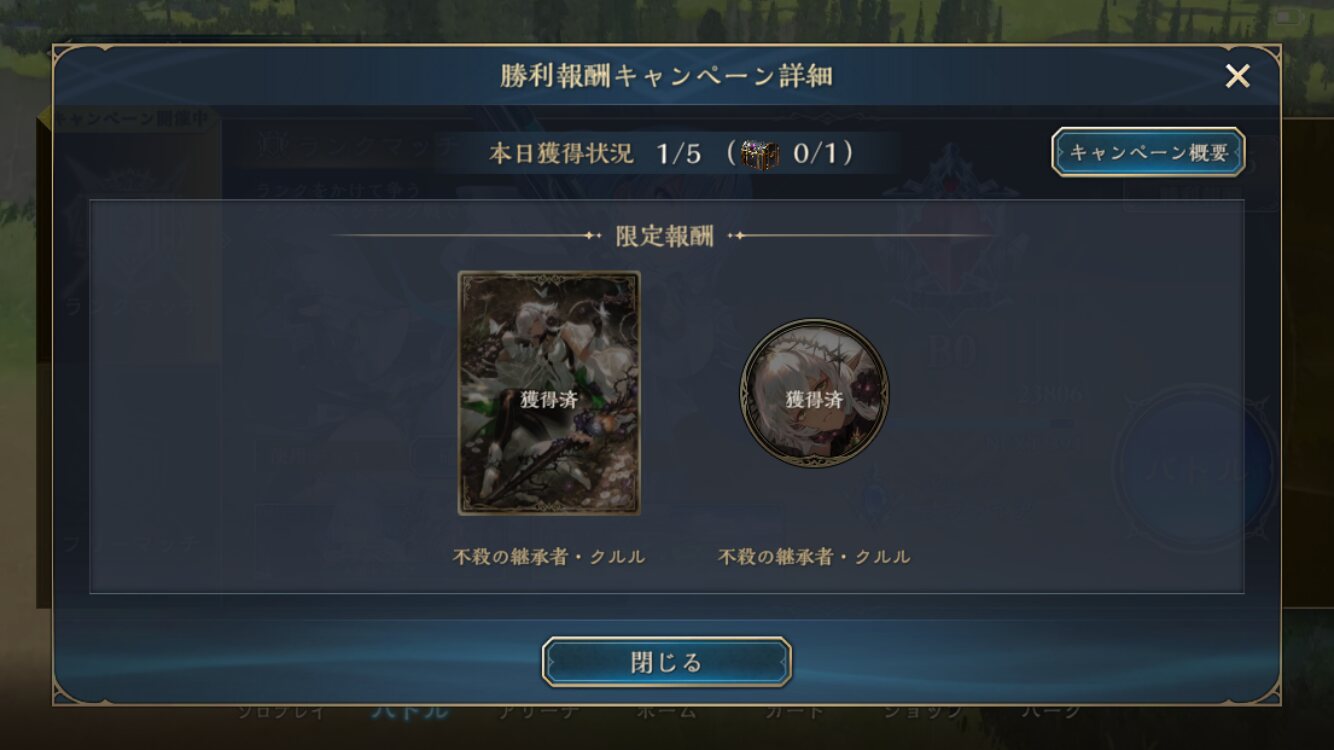The image size is (1334, 750).
Task: Click the 不殺の継承者・クルル text under the emblem
Action: point(814,557)
